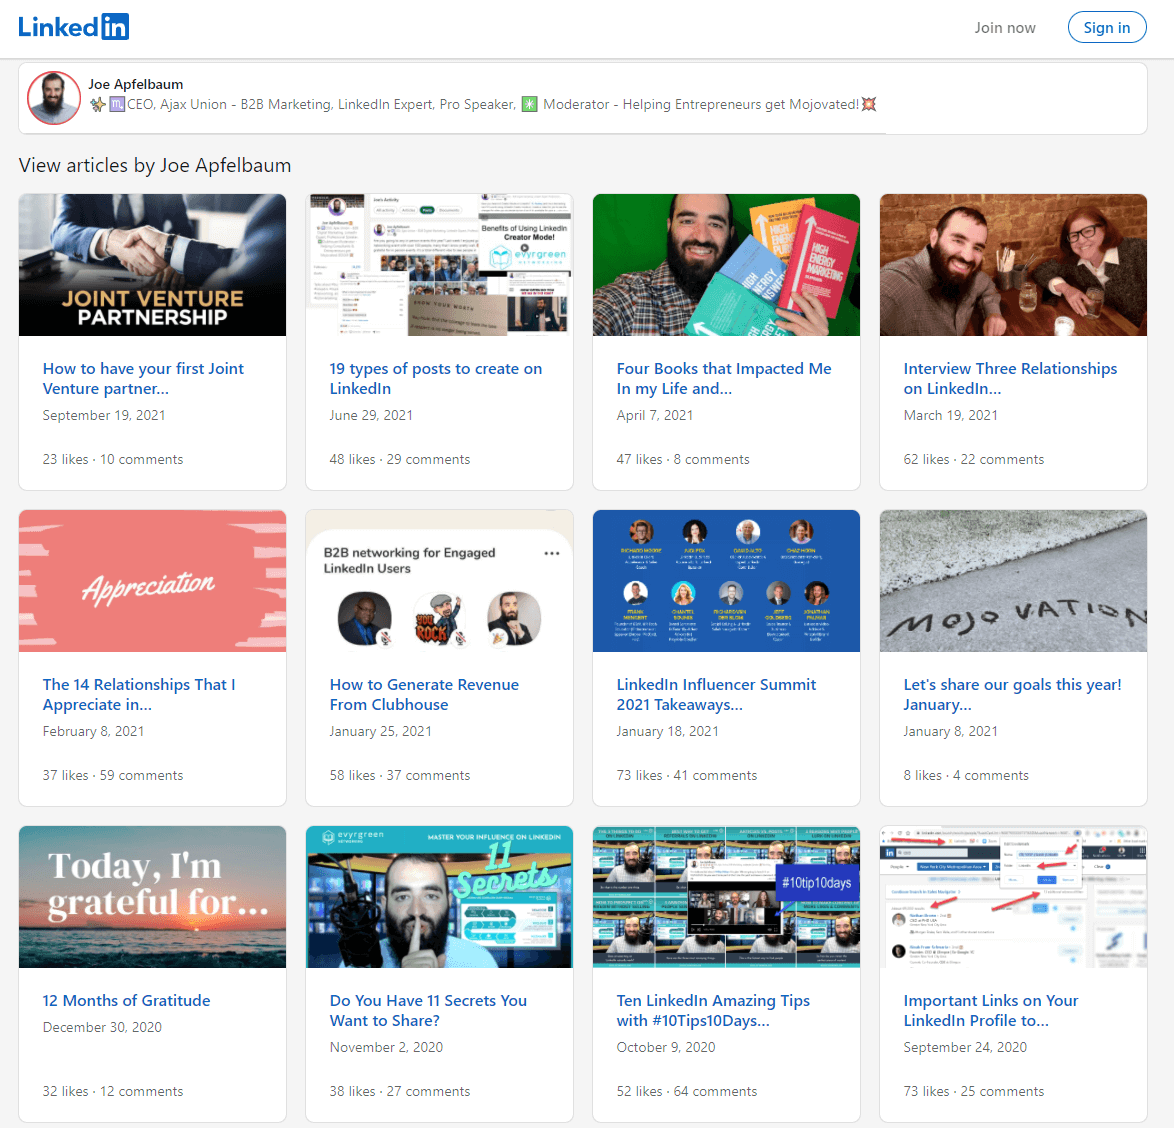
Task: Click the Joint Venture Partnership thumbnail
Action: tap(152, 265)
